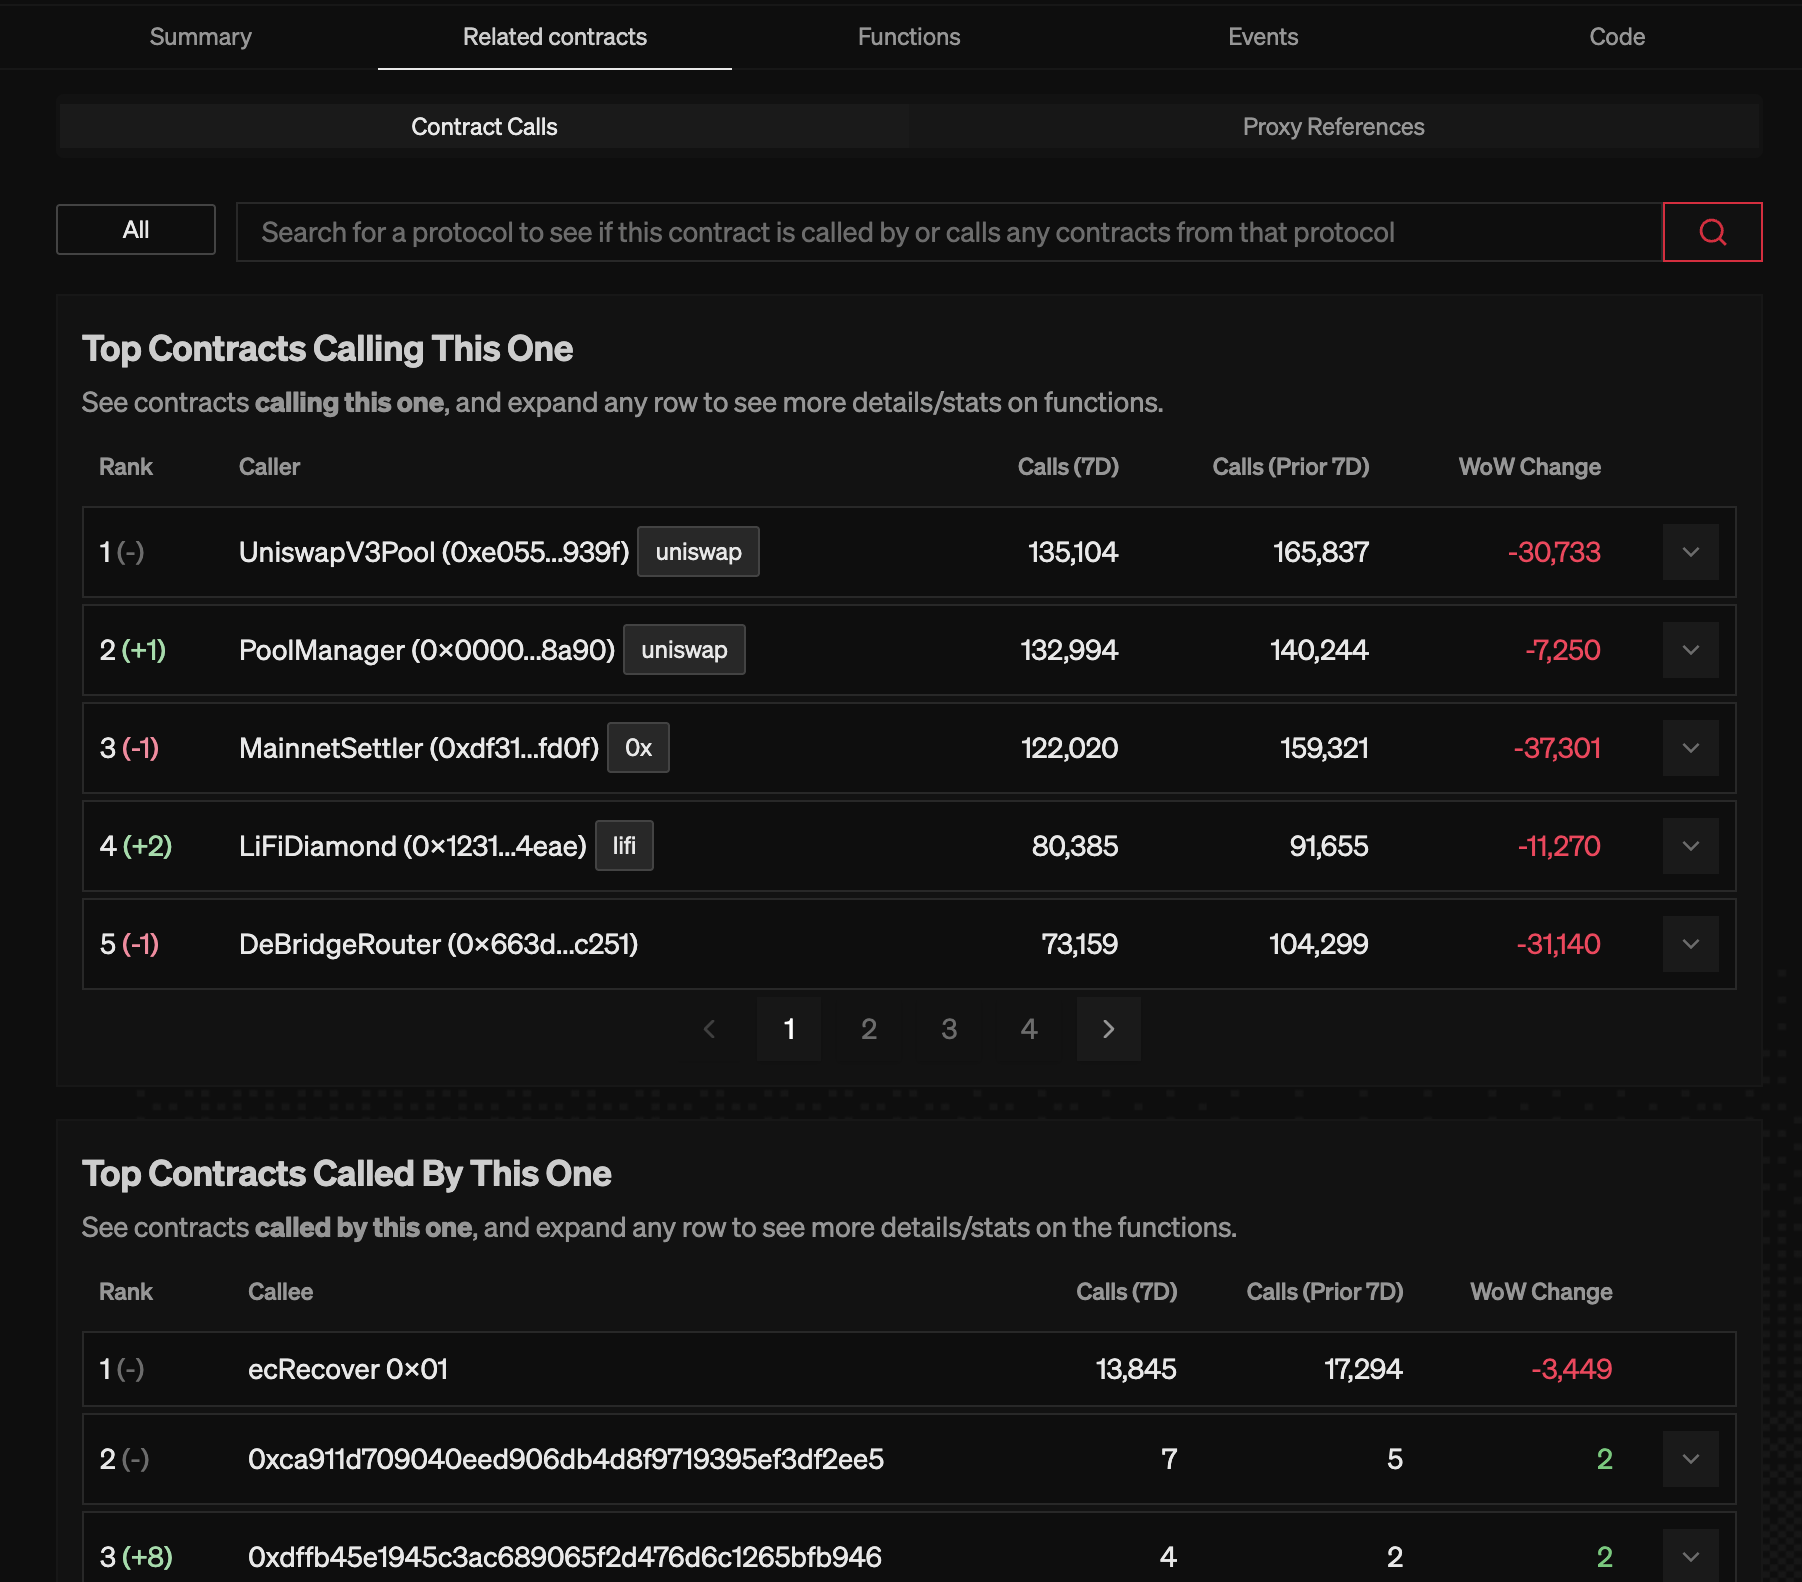The height and width of the screenshot is (1582, 1802).
Task: Expand the PoolManager row details
Action: point(1690,650)
